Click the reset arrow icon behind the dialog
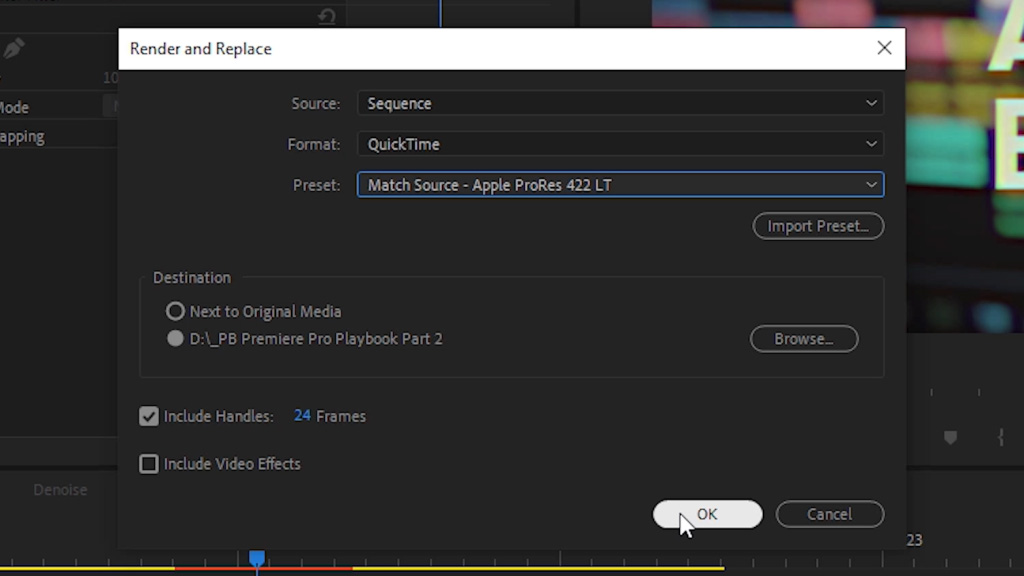The width and height of the screenshot is (1024, 576). point(327,16)
